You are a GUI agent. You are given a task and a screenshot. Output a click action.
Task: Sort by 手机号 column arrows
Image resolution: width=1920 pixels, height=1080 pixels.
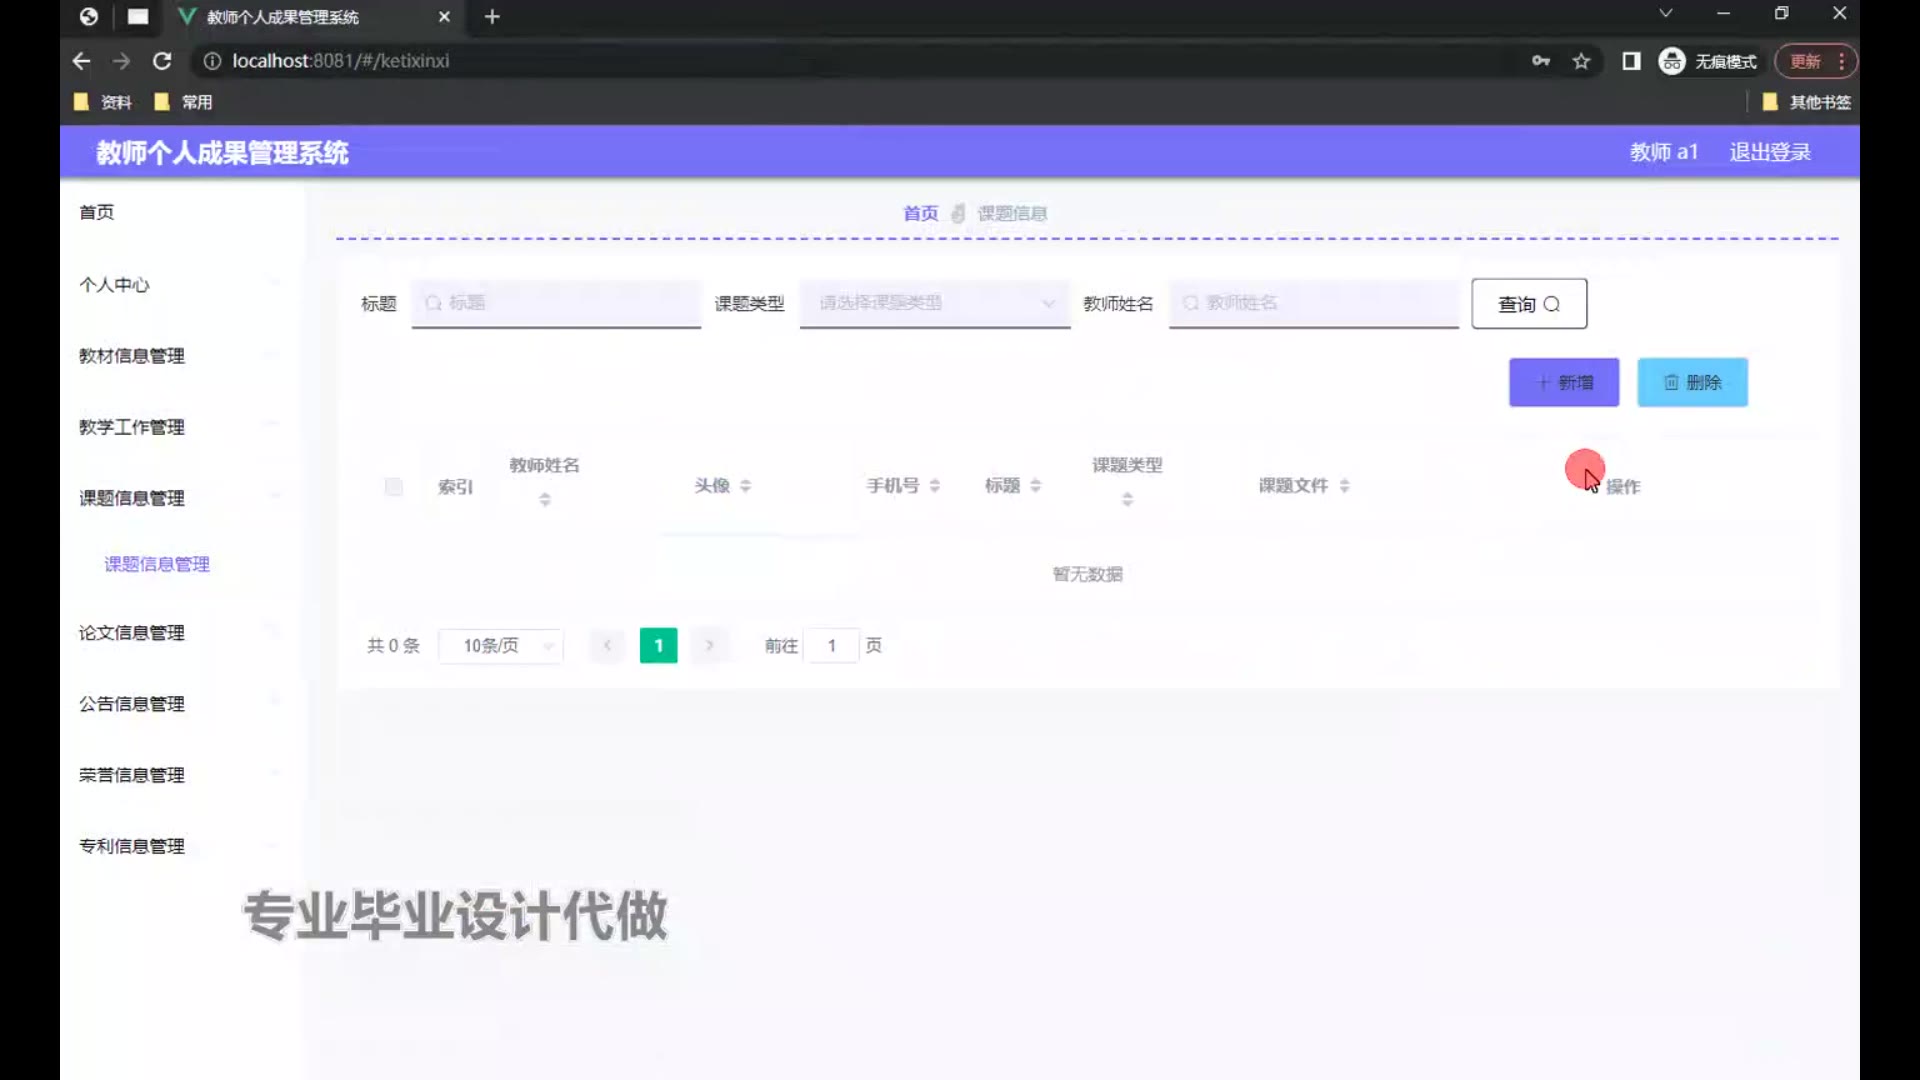[x=934, y=486]
